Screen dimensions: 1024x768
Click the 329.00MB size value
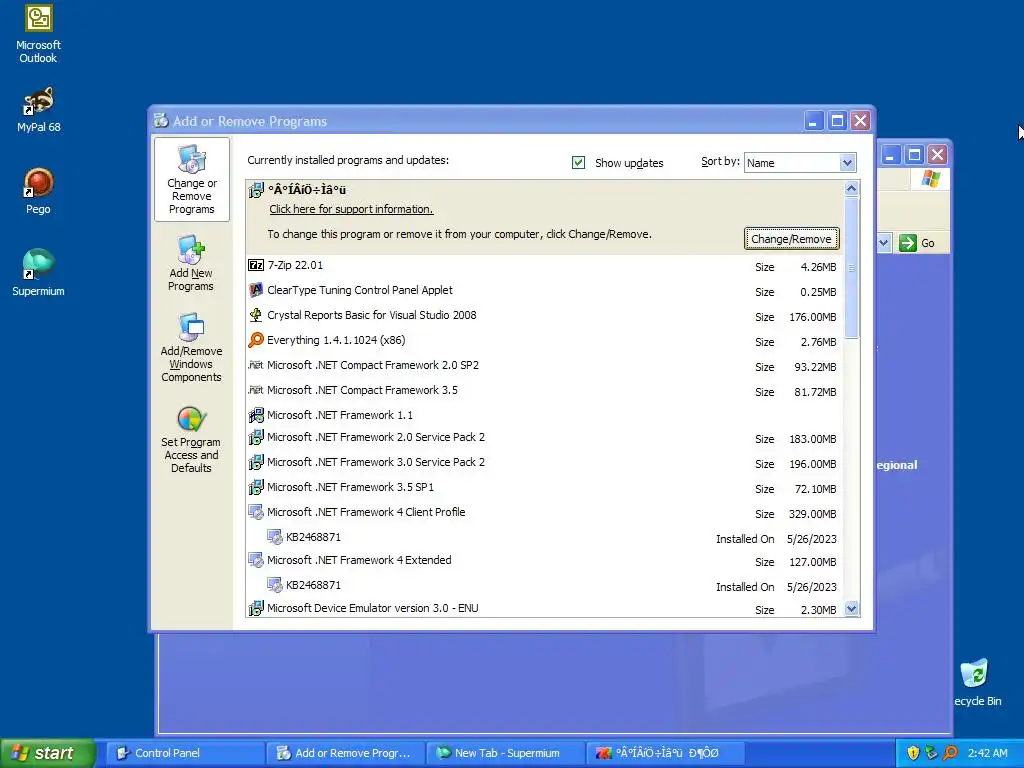pyautogui.click(x=812, y=515)
